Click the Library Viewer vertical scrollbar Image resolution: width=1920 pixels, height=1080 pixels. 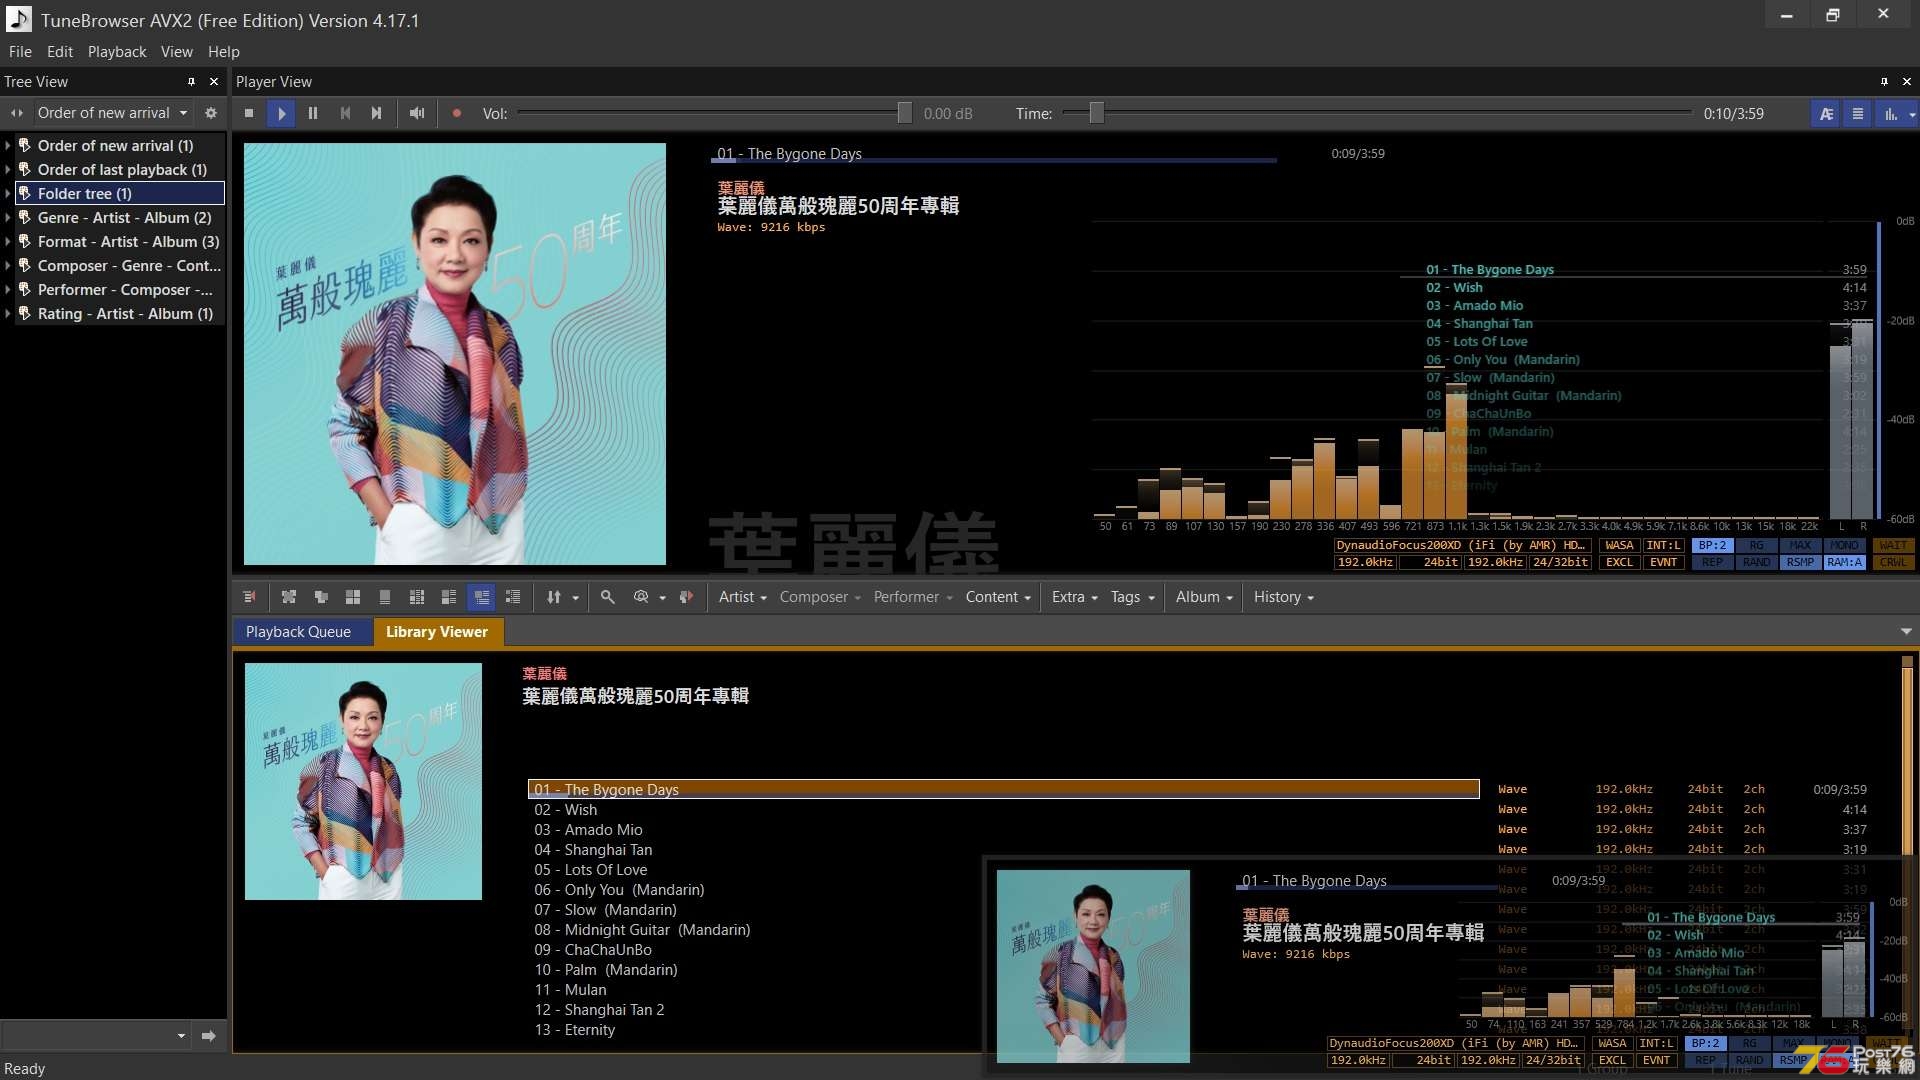click(1907, 850)
